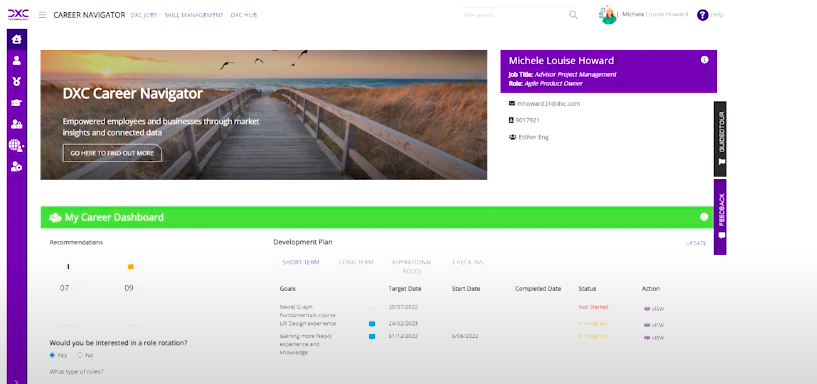817x384 pixels.
Task: Select the medal achievements icon in sidebar
Action: (17, 81)
